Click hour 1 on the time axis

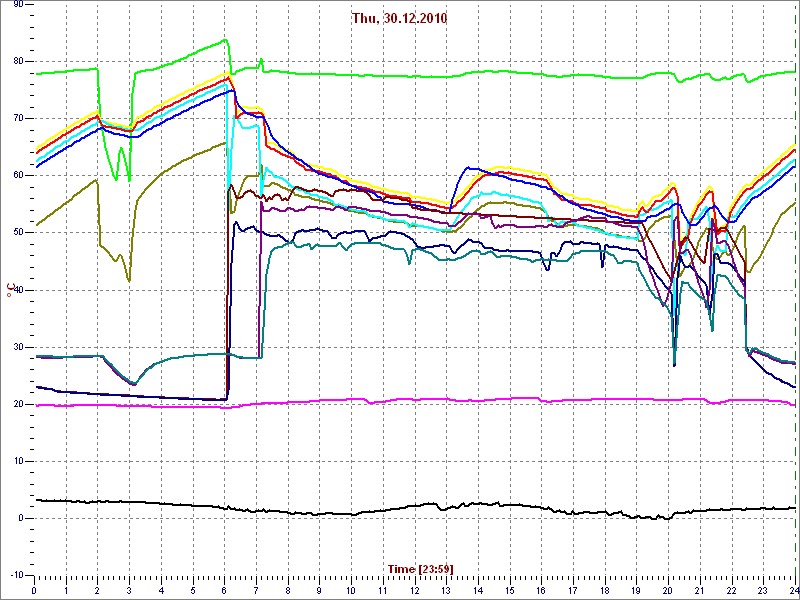(66, 591)
